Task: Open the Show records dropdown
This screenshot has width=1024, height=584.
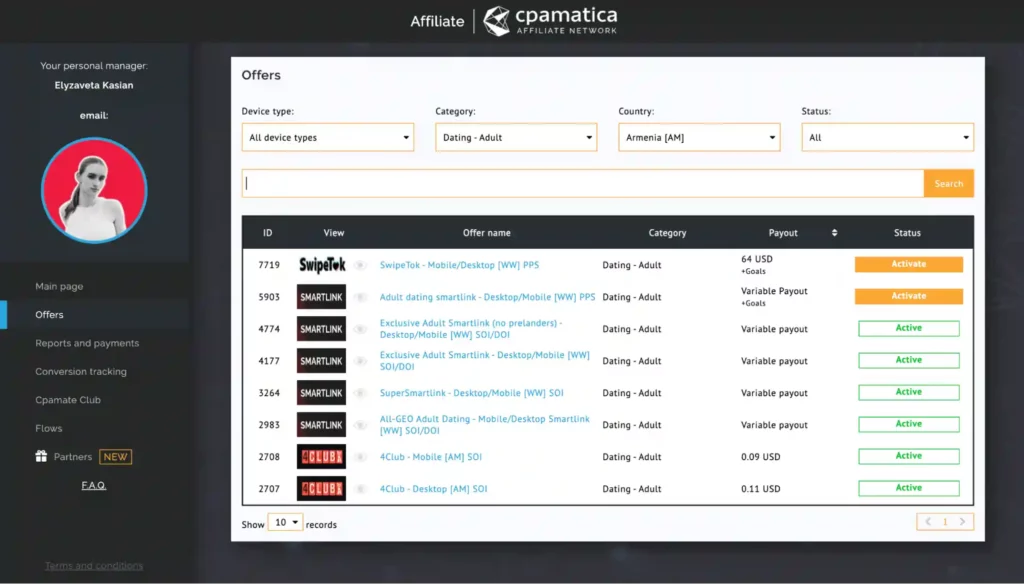Action: pos(285,522)
